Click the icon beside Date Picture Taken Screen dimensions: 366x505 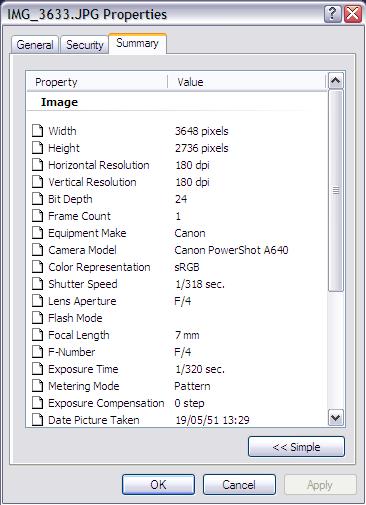click(38, 420)
